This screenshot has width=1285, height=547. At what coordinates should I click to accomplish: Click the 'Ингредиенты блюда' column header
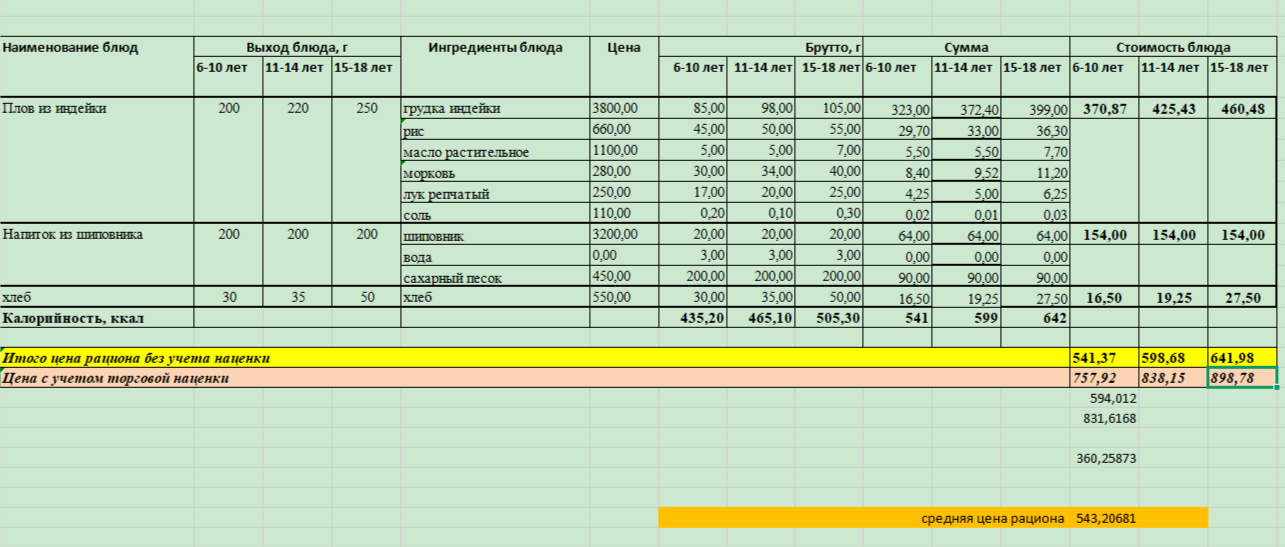coord(495,47)
